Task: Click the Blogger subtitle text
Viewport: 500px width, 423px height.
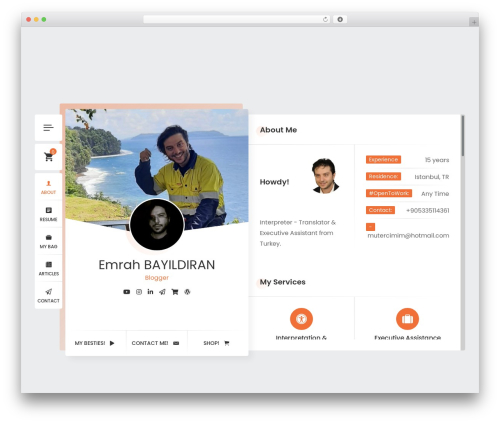Action: (157, 278)
